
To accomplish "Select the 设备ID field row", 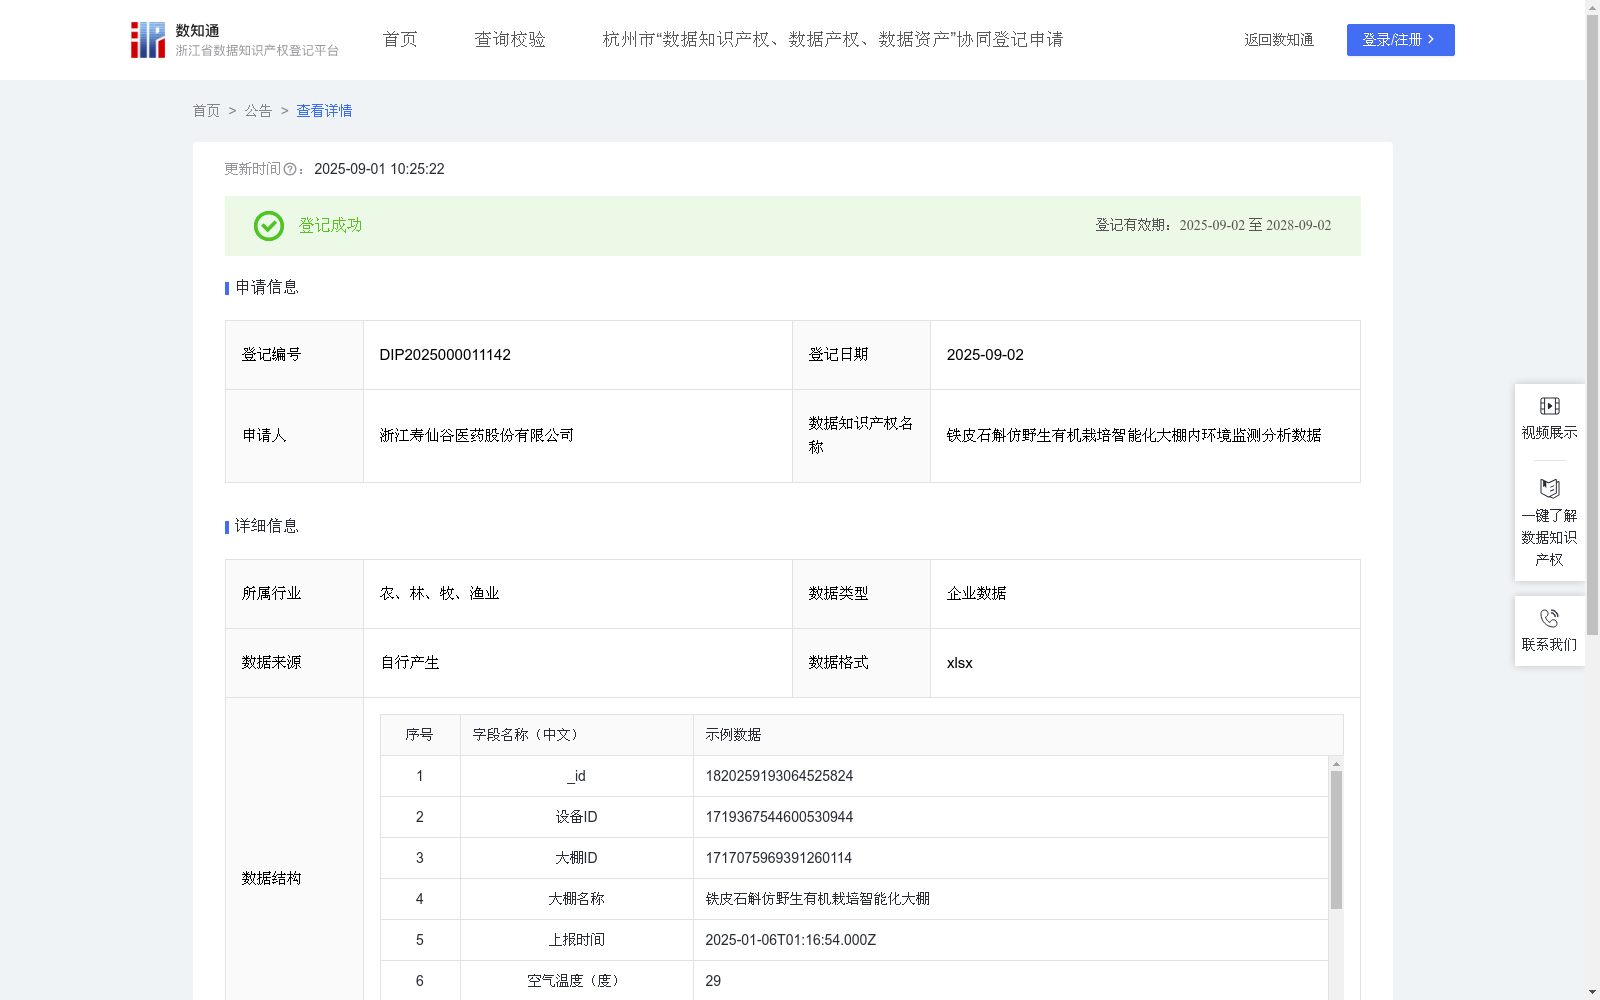I will tap(855, 817).
